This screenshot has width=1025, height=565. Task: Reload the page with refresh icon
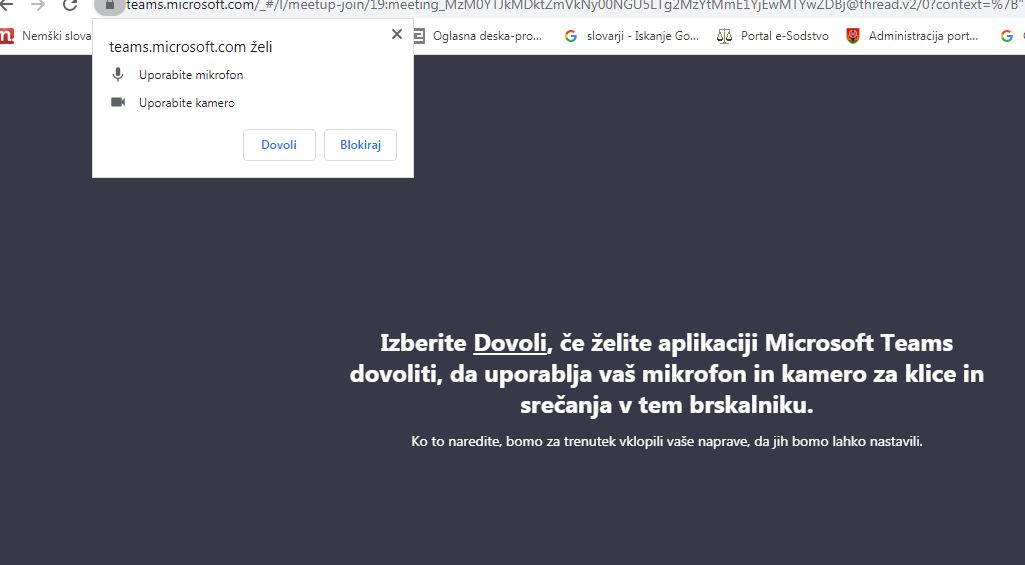[x=70, y=5]
